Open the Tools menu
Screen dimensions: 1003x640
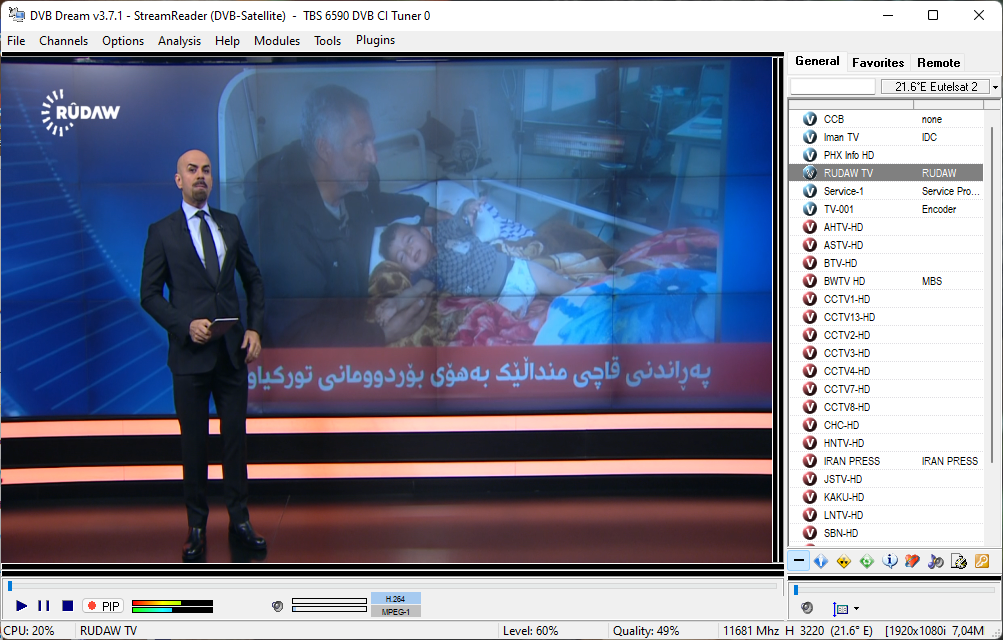(x=328, y=41)
